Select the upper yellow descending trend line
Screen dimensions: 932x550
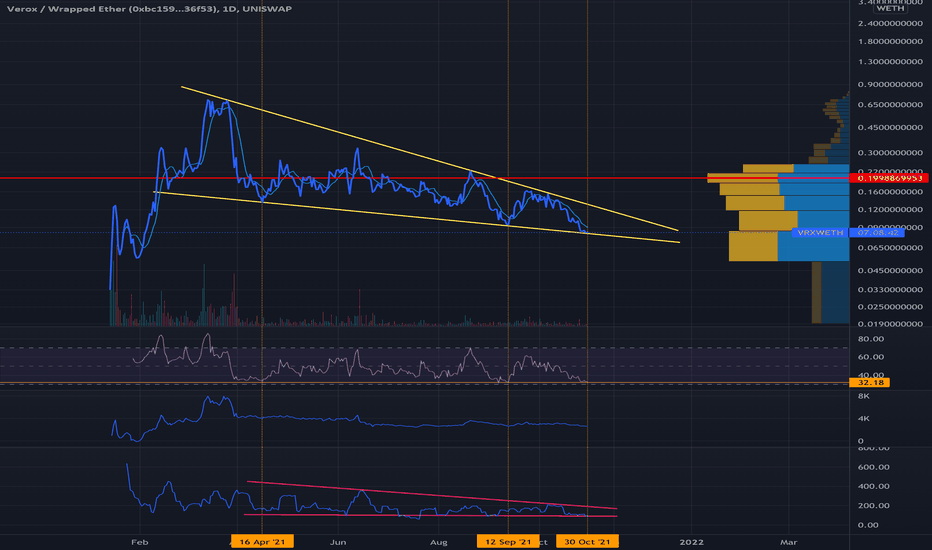click(x=429, y=158)
